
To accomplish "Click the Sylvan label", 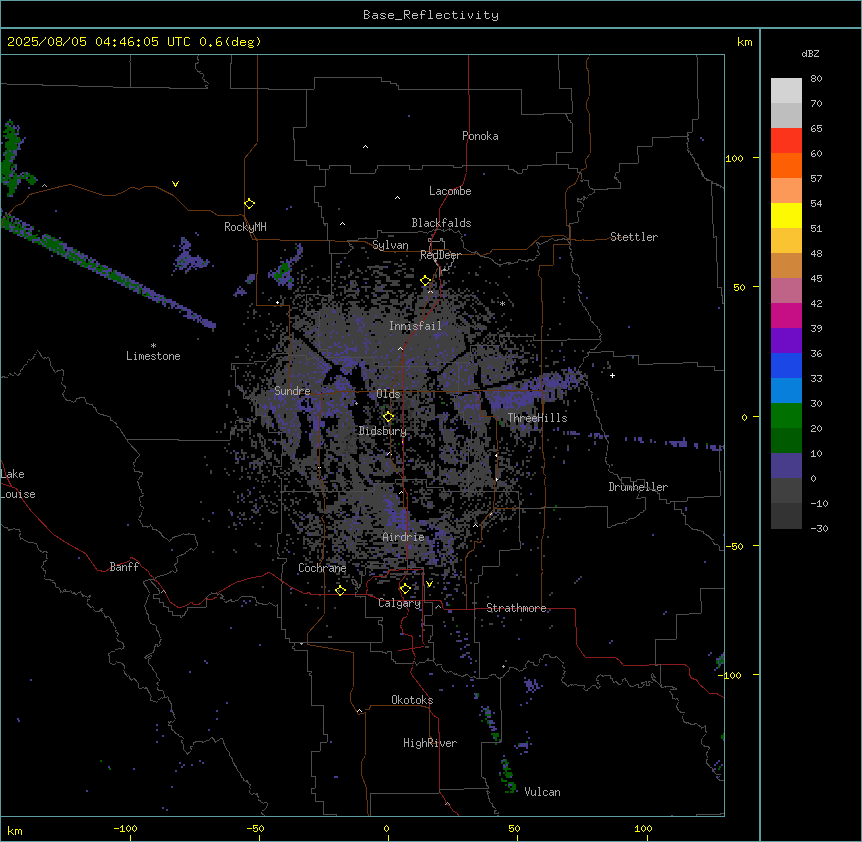I will pos(390,245).
